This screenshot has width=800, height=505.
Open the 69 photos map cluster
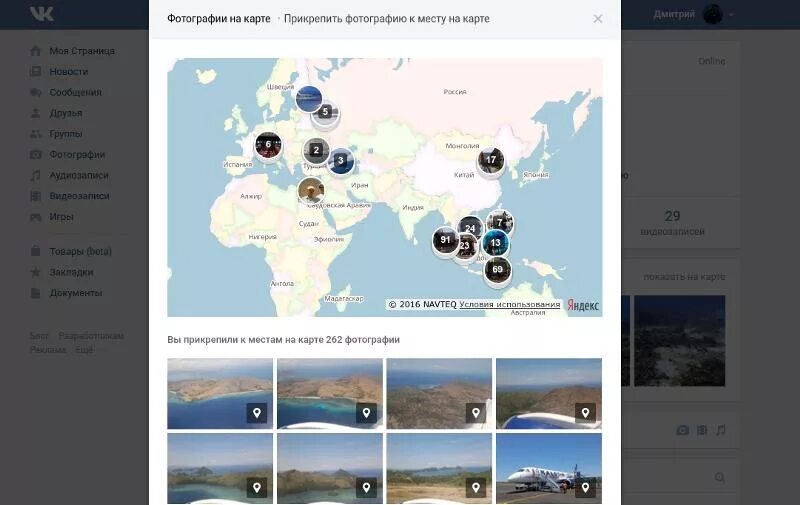click(x=497, y=269)
